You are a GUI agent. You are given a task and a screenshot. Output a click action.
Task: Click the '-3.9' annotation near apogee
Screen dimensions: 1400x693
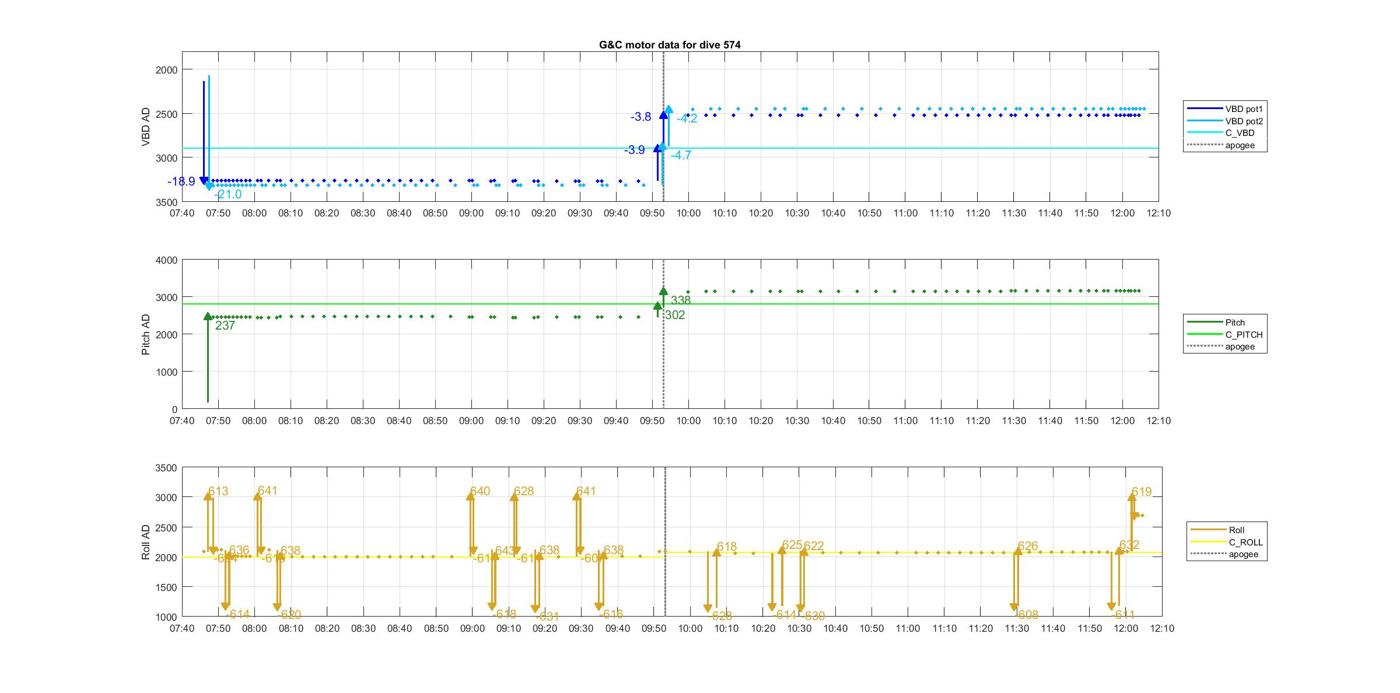(635, 150)
